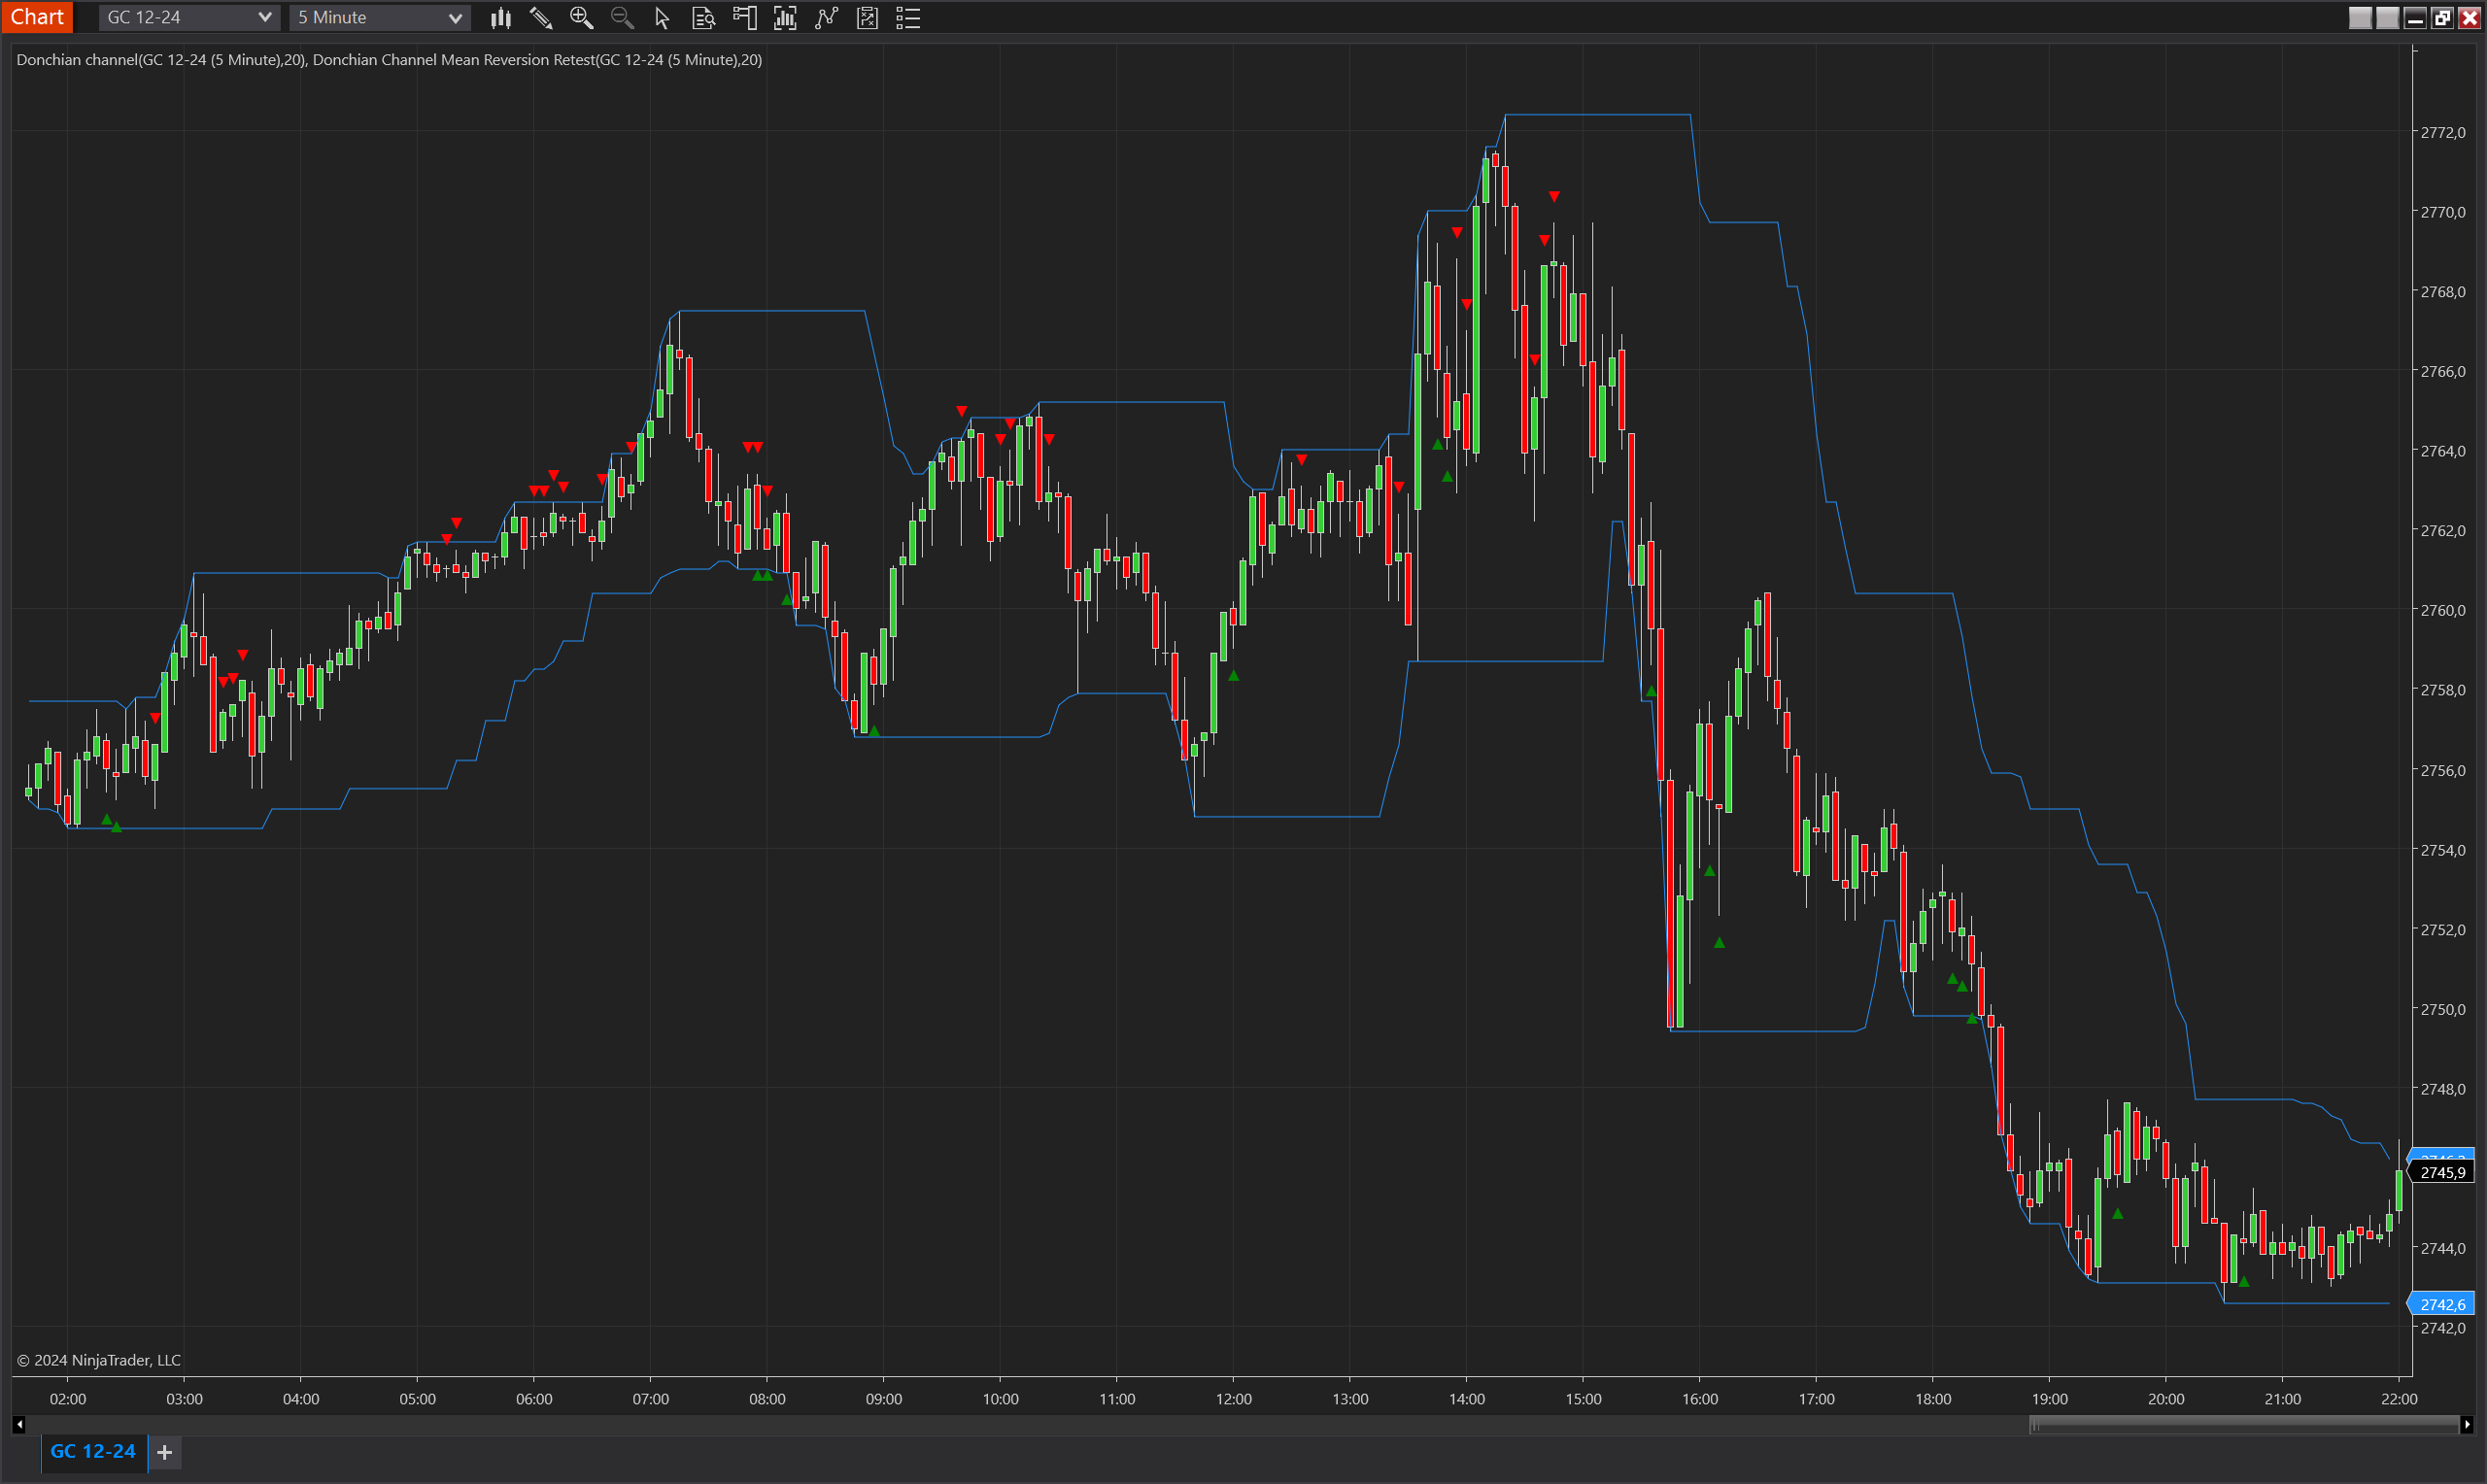Add a new chart tab with plus
Screen dimensions: 2487x1484
point(165,1452)
